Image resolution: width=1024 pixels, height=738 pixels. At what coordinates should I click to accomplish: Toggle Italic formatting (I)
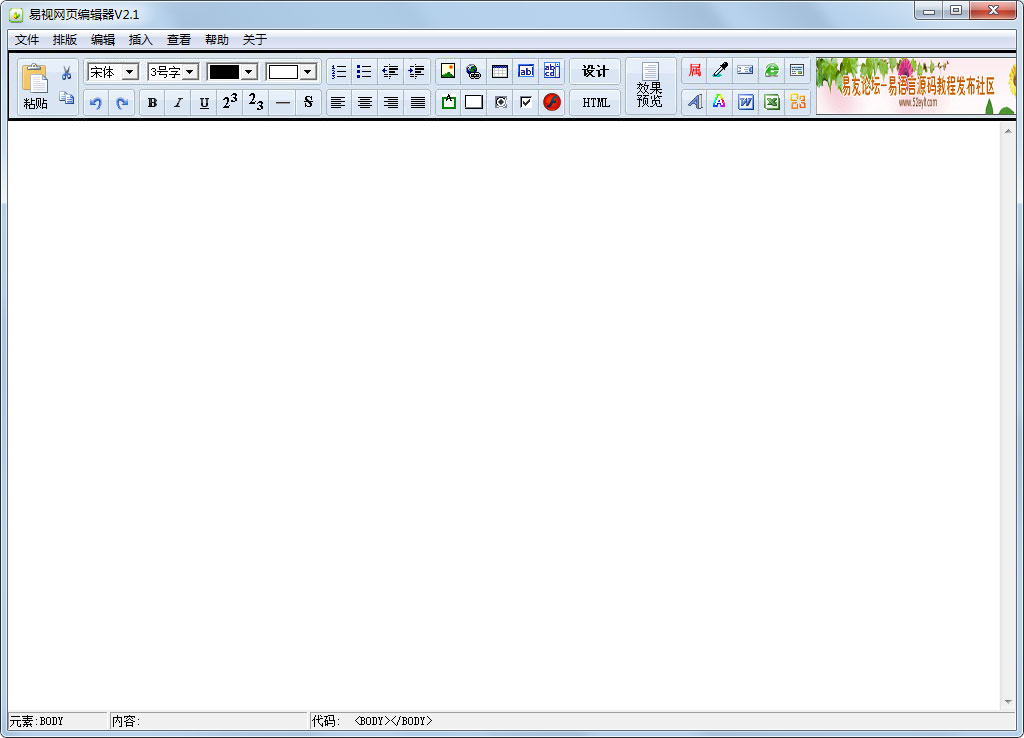click(x=178, y=103)
